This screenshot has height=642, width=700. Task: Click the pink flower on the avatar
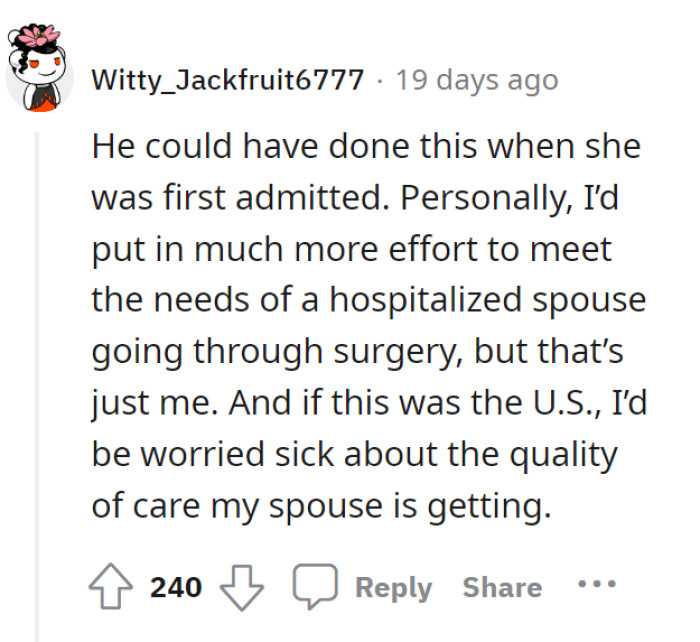click(39, 42)
